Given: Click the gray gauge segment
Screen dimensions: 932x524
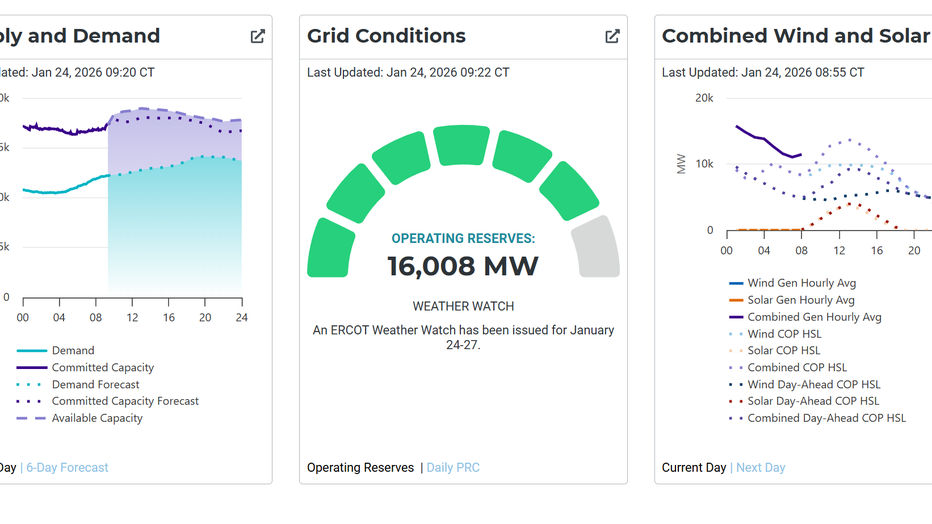Looking at the screenshot, I should click(595, 248).
